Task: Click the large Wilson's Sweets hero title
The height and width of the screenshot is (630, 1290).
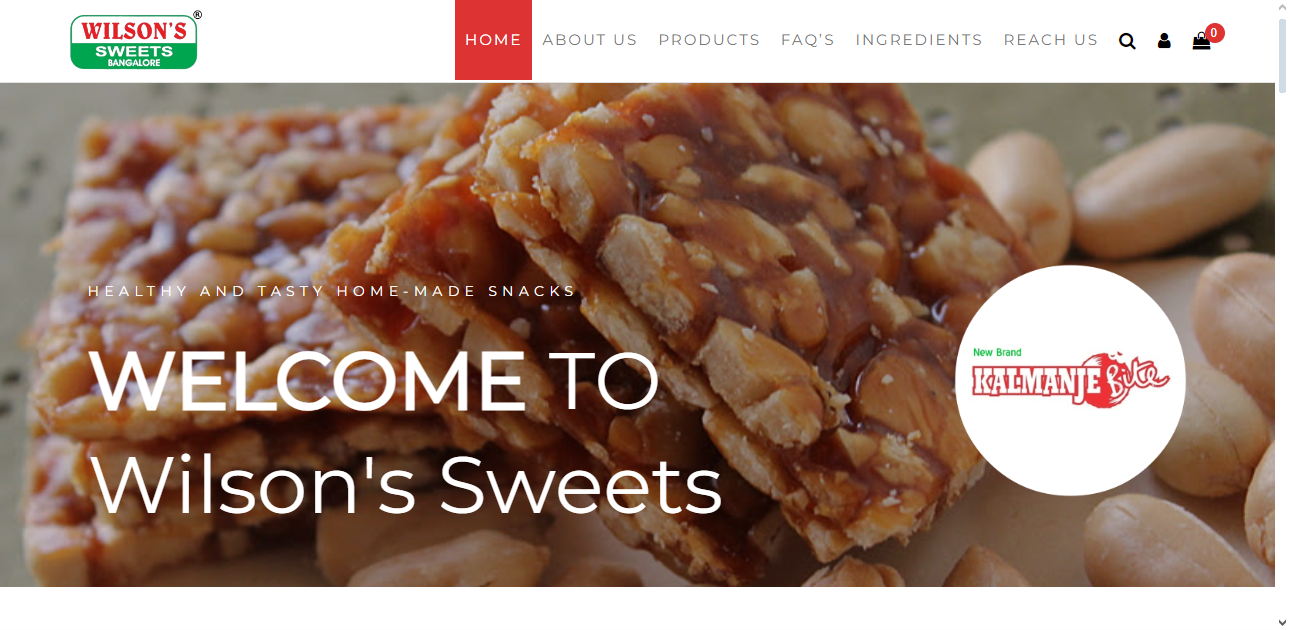Action: (406, 484)
